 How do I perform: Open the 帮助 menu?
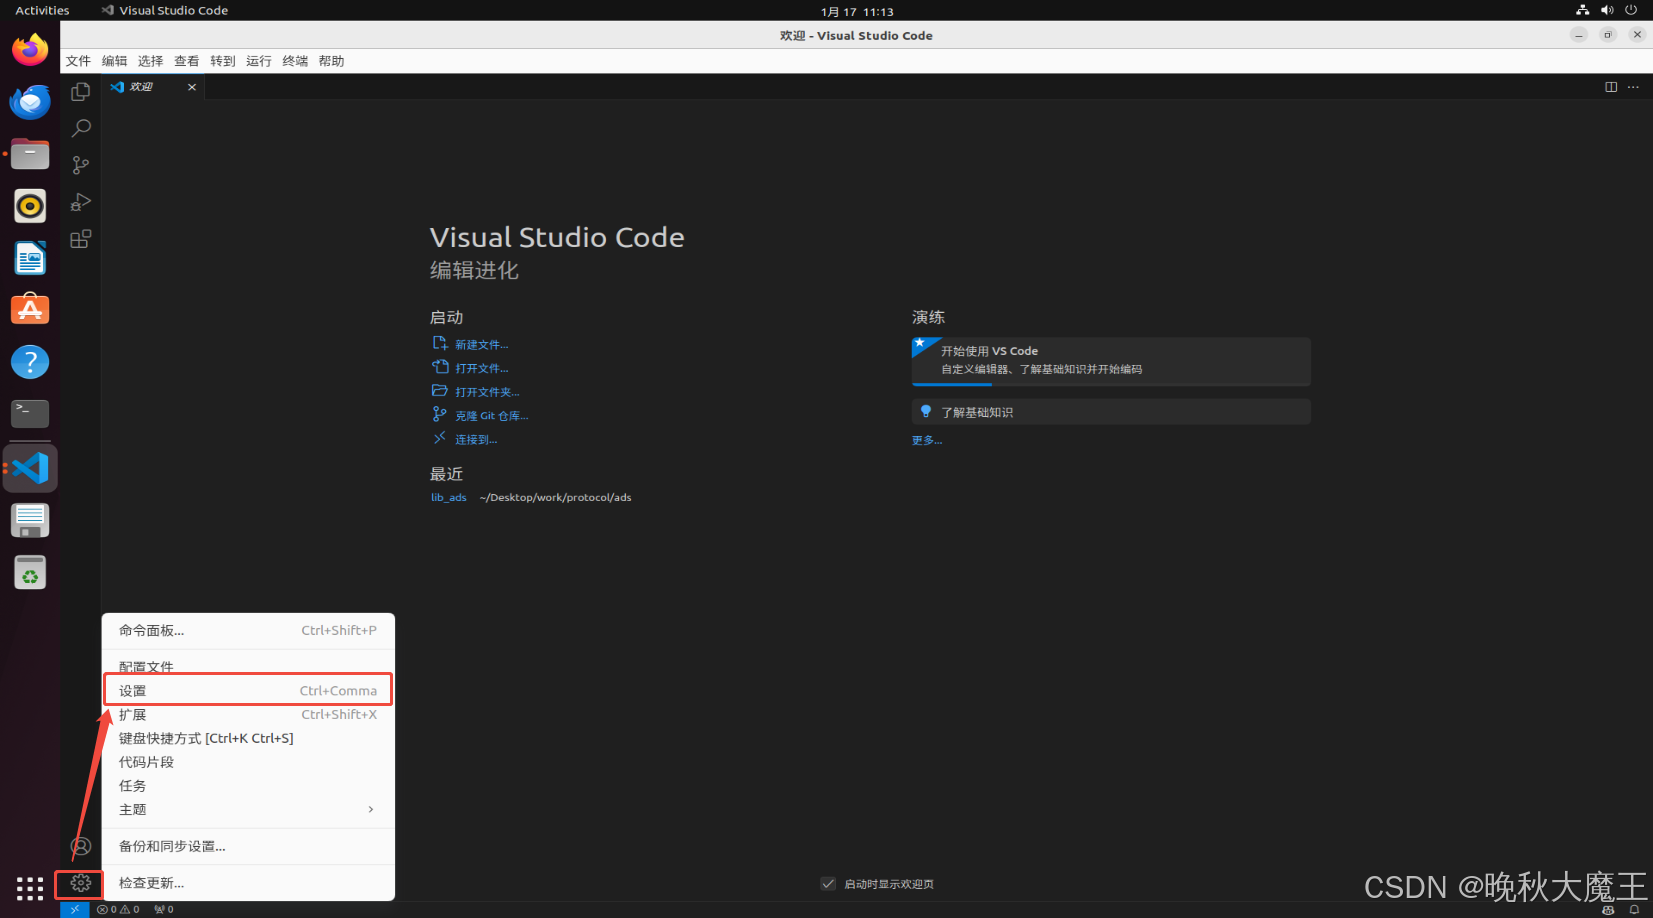point(331,61)
